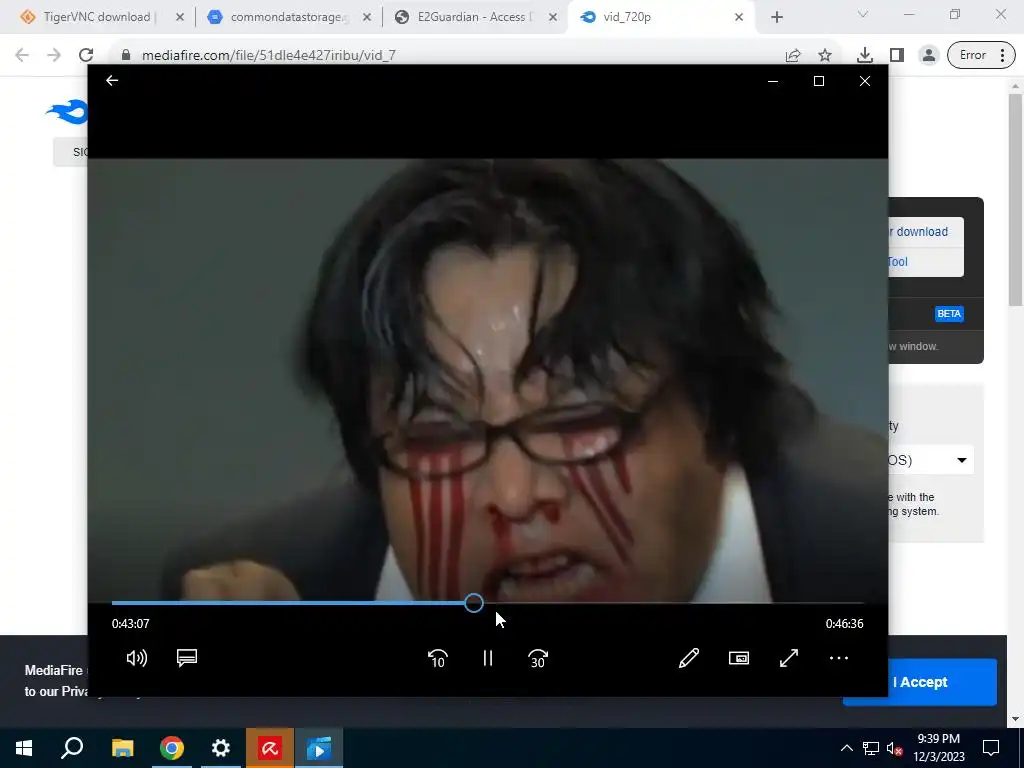The image size is (1024, 768).
Task: Bookmark this page with the star icon
Action: coord(825,55)
